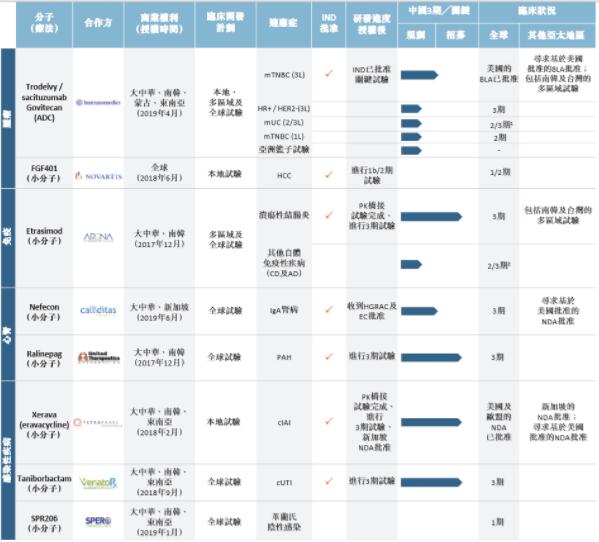Click the (2019年6月) licensing date
The height and width of the screenshot is (542, 599).
pyautogui.click(x=159, y=318)
